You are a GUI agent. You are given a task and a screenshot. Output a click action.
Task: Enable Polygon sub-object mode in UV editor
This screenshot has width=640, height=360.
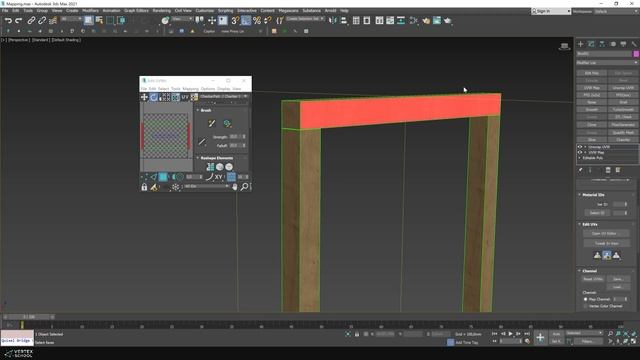(x=163, y=177)
